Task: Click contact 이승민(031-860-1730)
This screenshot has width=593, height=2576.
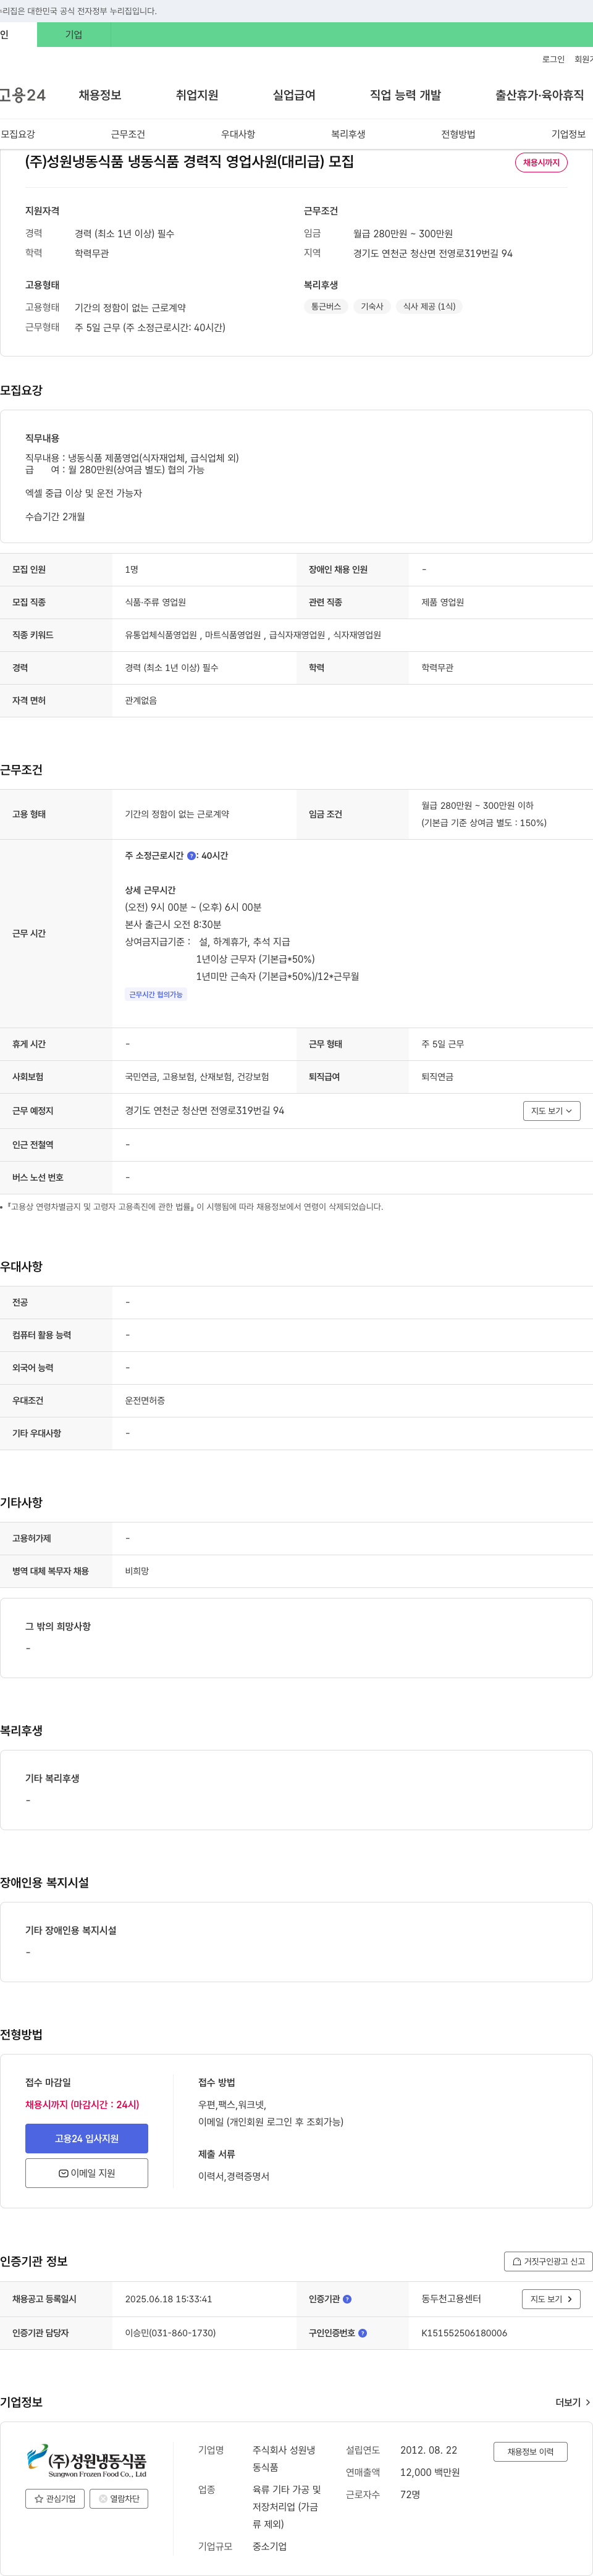Action: coord(170,2333)
